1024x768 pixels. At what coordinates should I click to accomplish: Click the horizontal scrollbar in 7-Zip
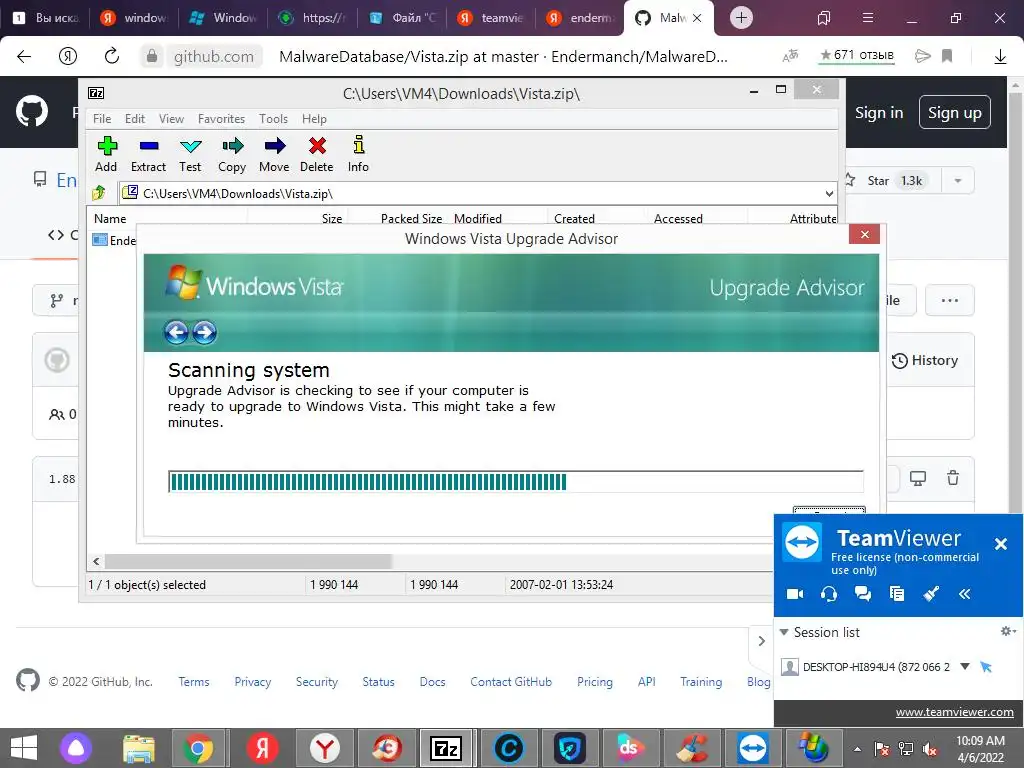248,561
